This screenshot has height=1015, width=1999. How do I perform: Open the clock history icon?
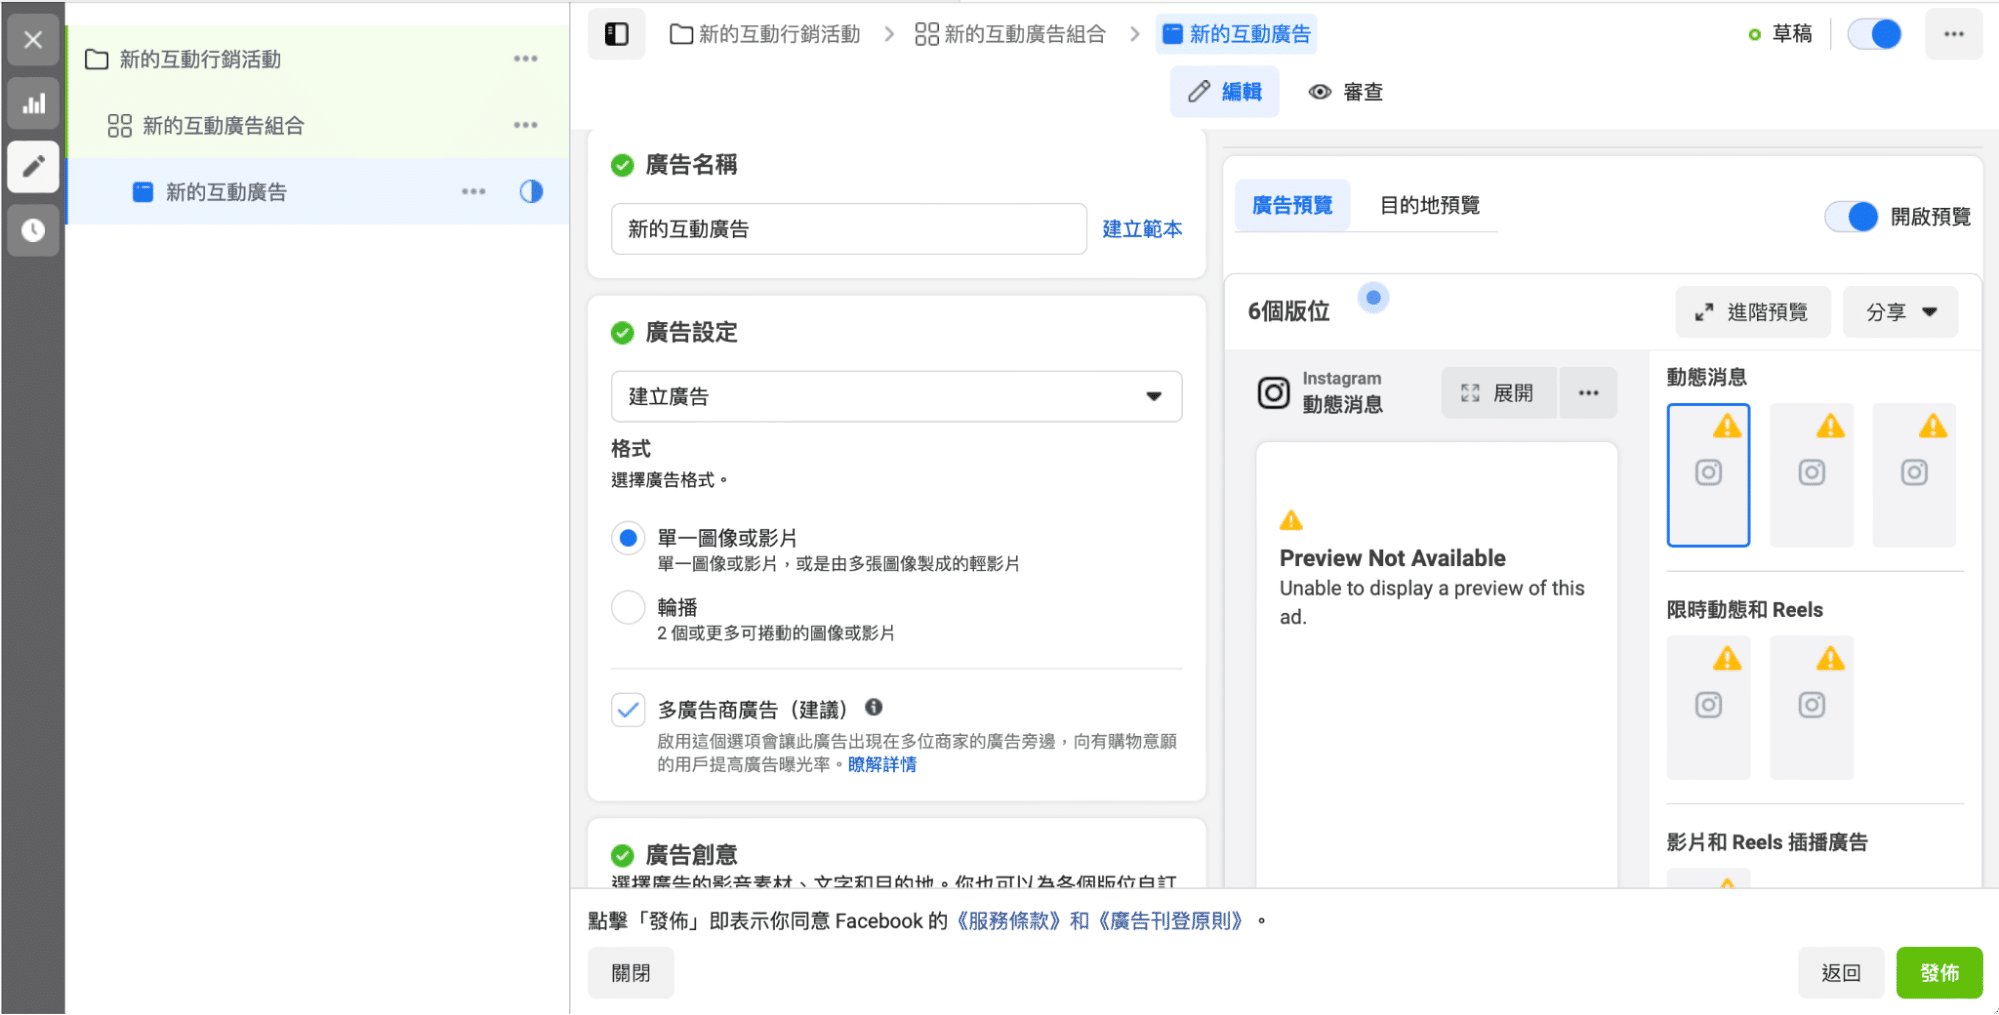(33, 231)
